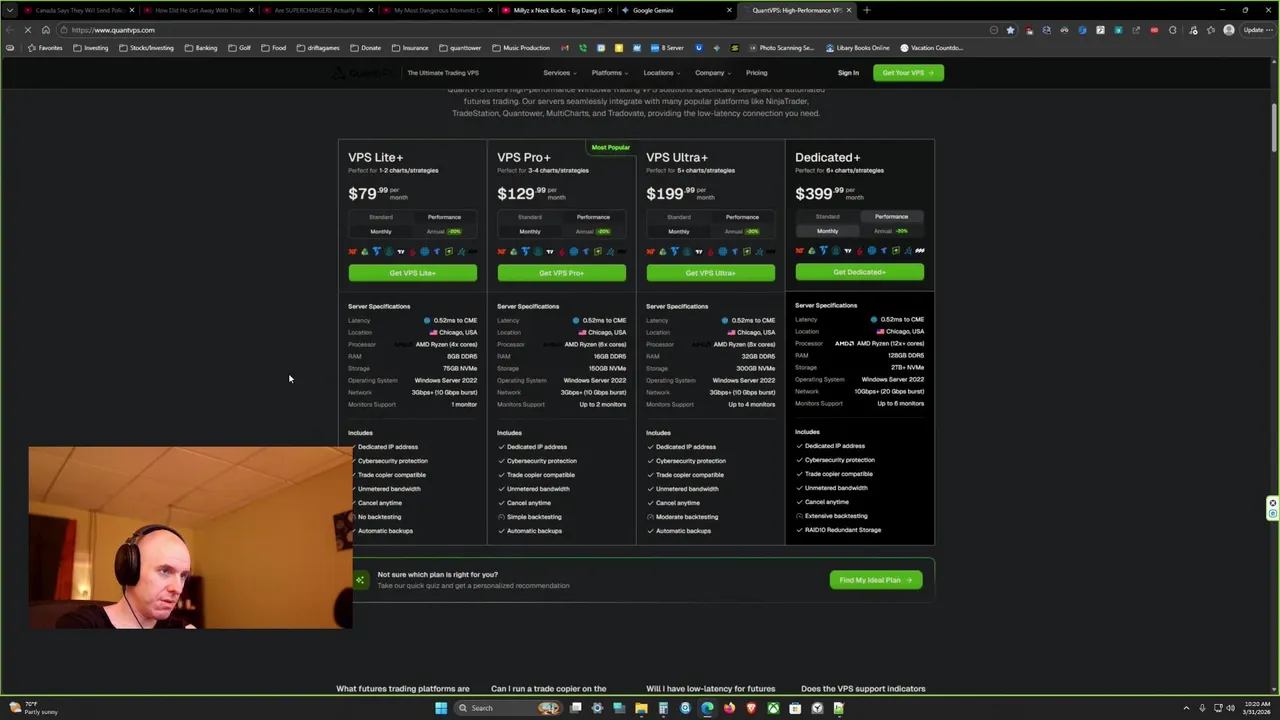Select Standard tier on the Dedicated+ card

(x=827, y=216)
